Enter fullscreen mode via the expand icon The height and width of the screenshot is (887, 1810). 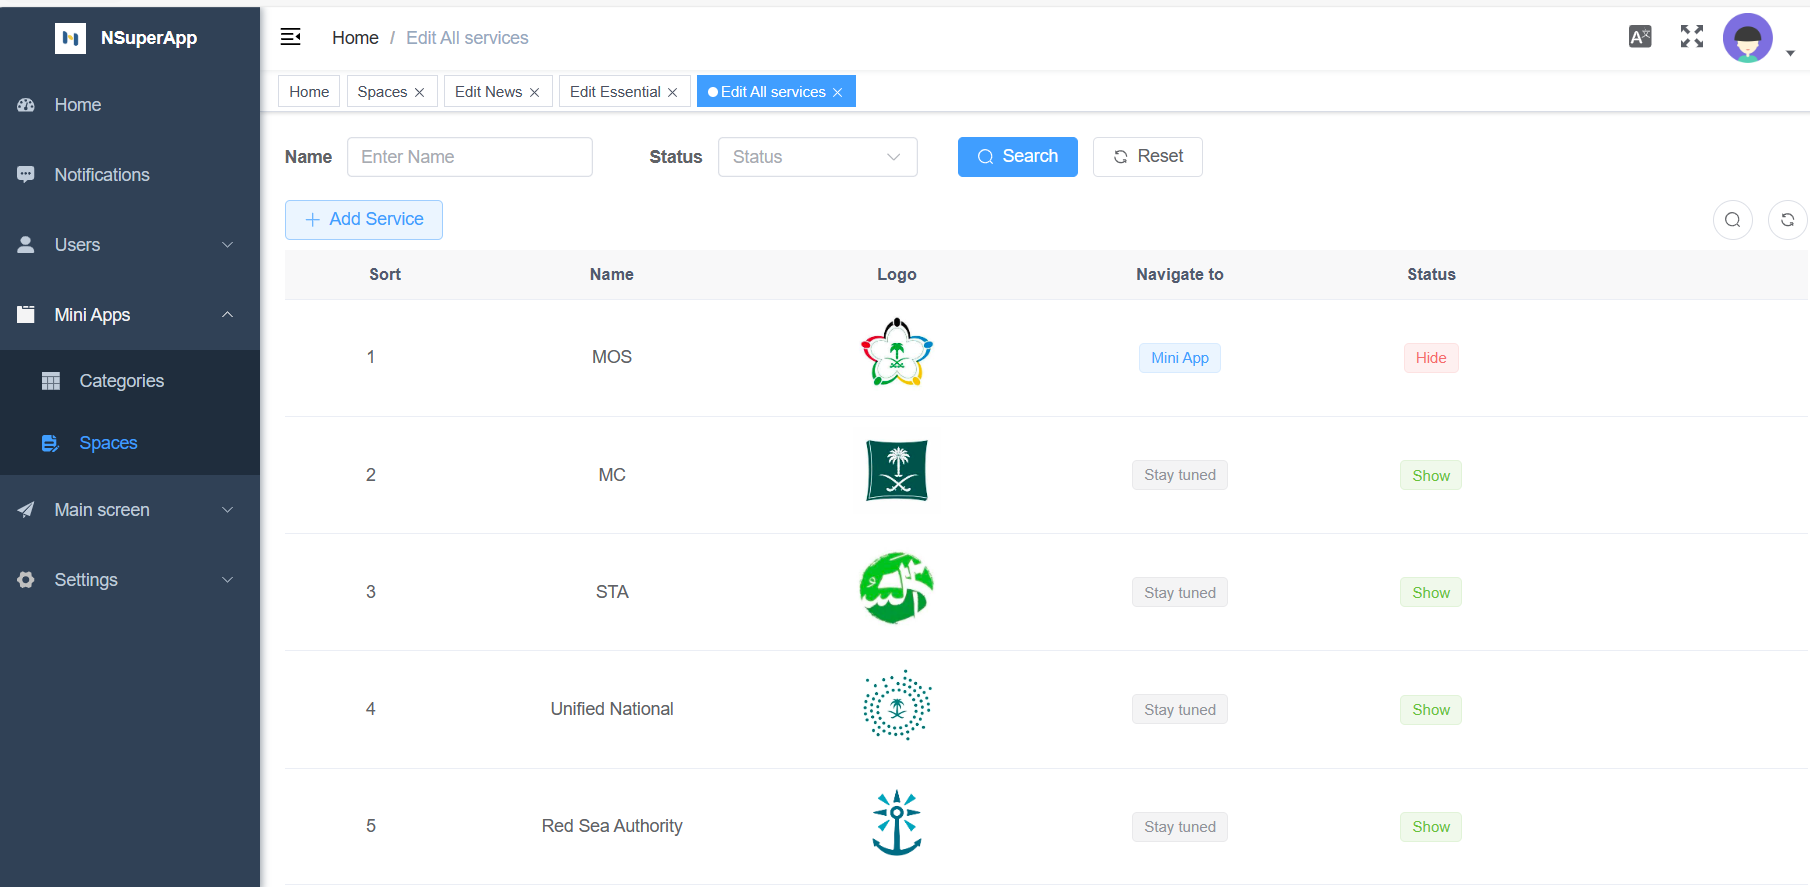pyautogui.click(x=1691, y=37)
